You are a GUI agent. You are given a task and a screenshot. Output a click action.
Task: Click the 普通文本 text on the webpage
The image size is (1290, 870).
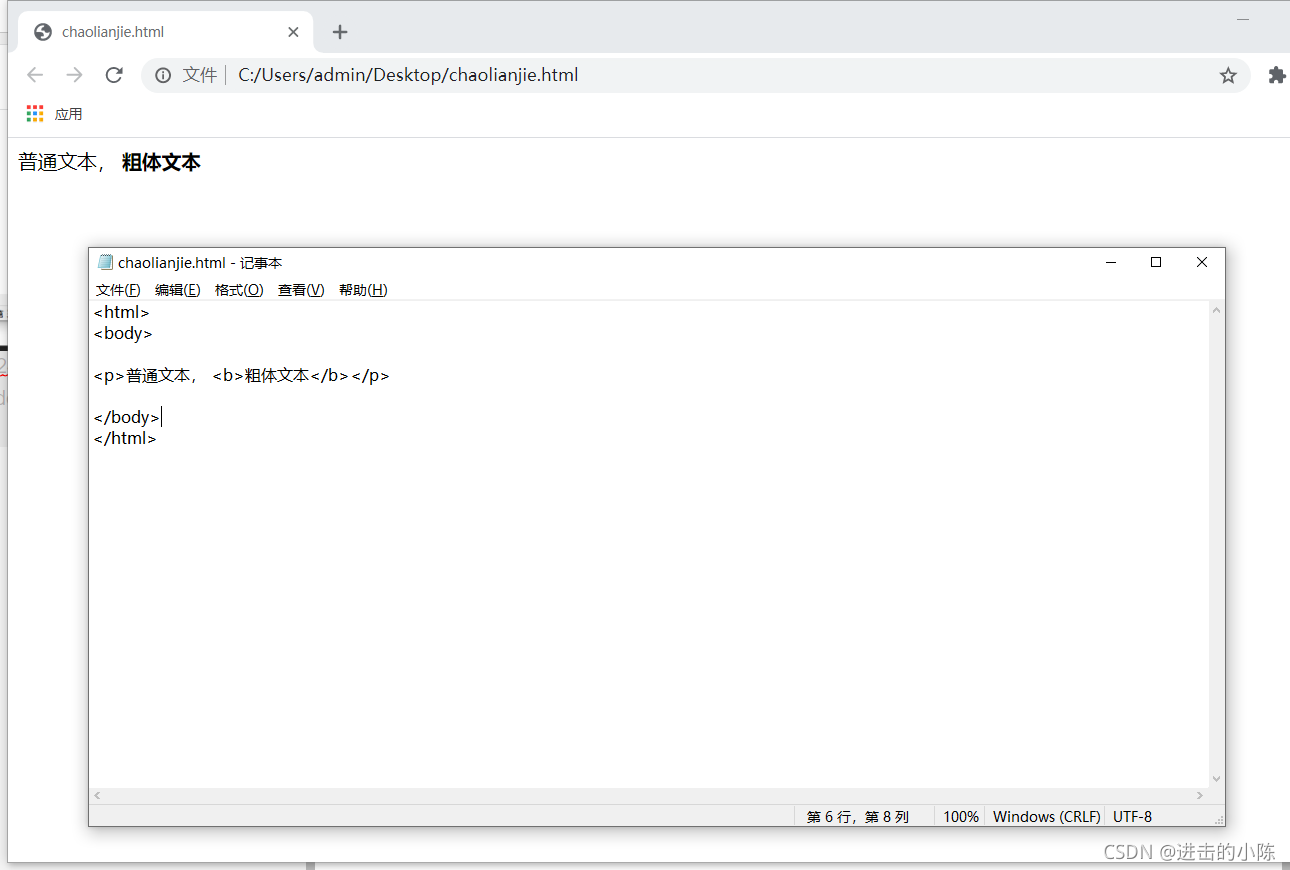tap(58, 162)
